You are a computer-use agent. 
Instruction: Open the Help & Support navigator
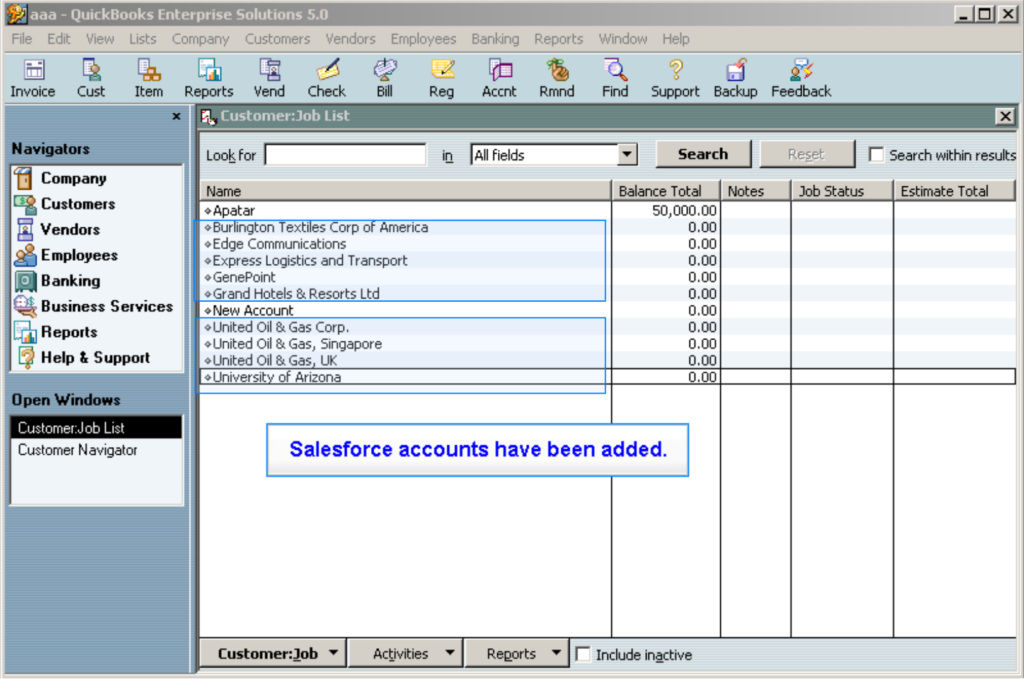pyautogui.click(x=82, y=357)
